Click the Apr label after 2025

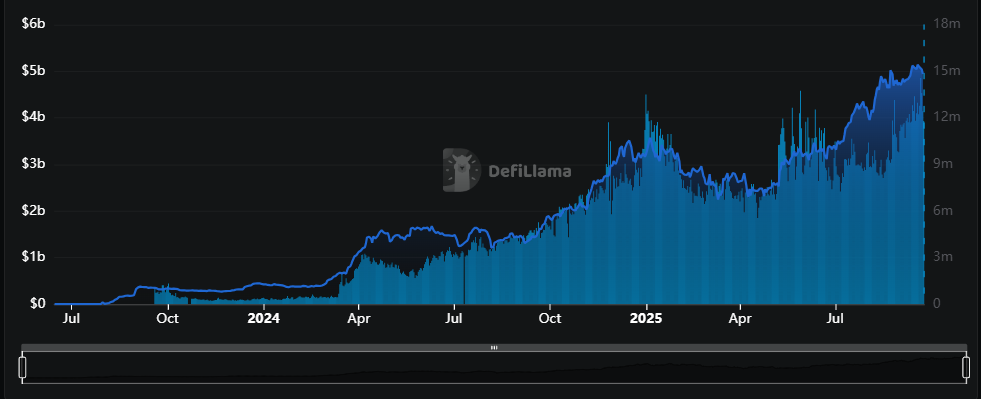[740, 318]
